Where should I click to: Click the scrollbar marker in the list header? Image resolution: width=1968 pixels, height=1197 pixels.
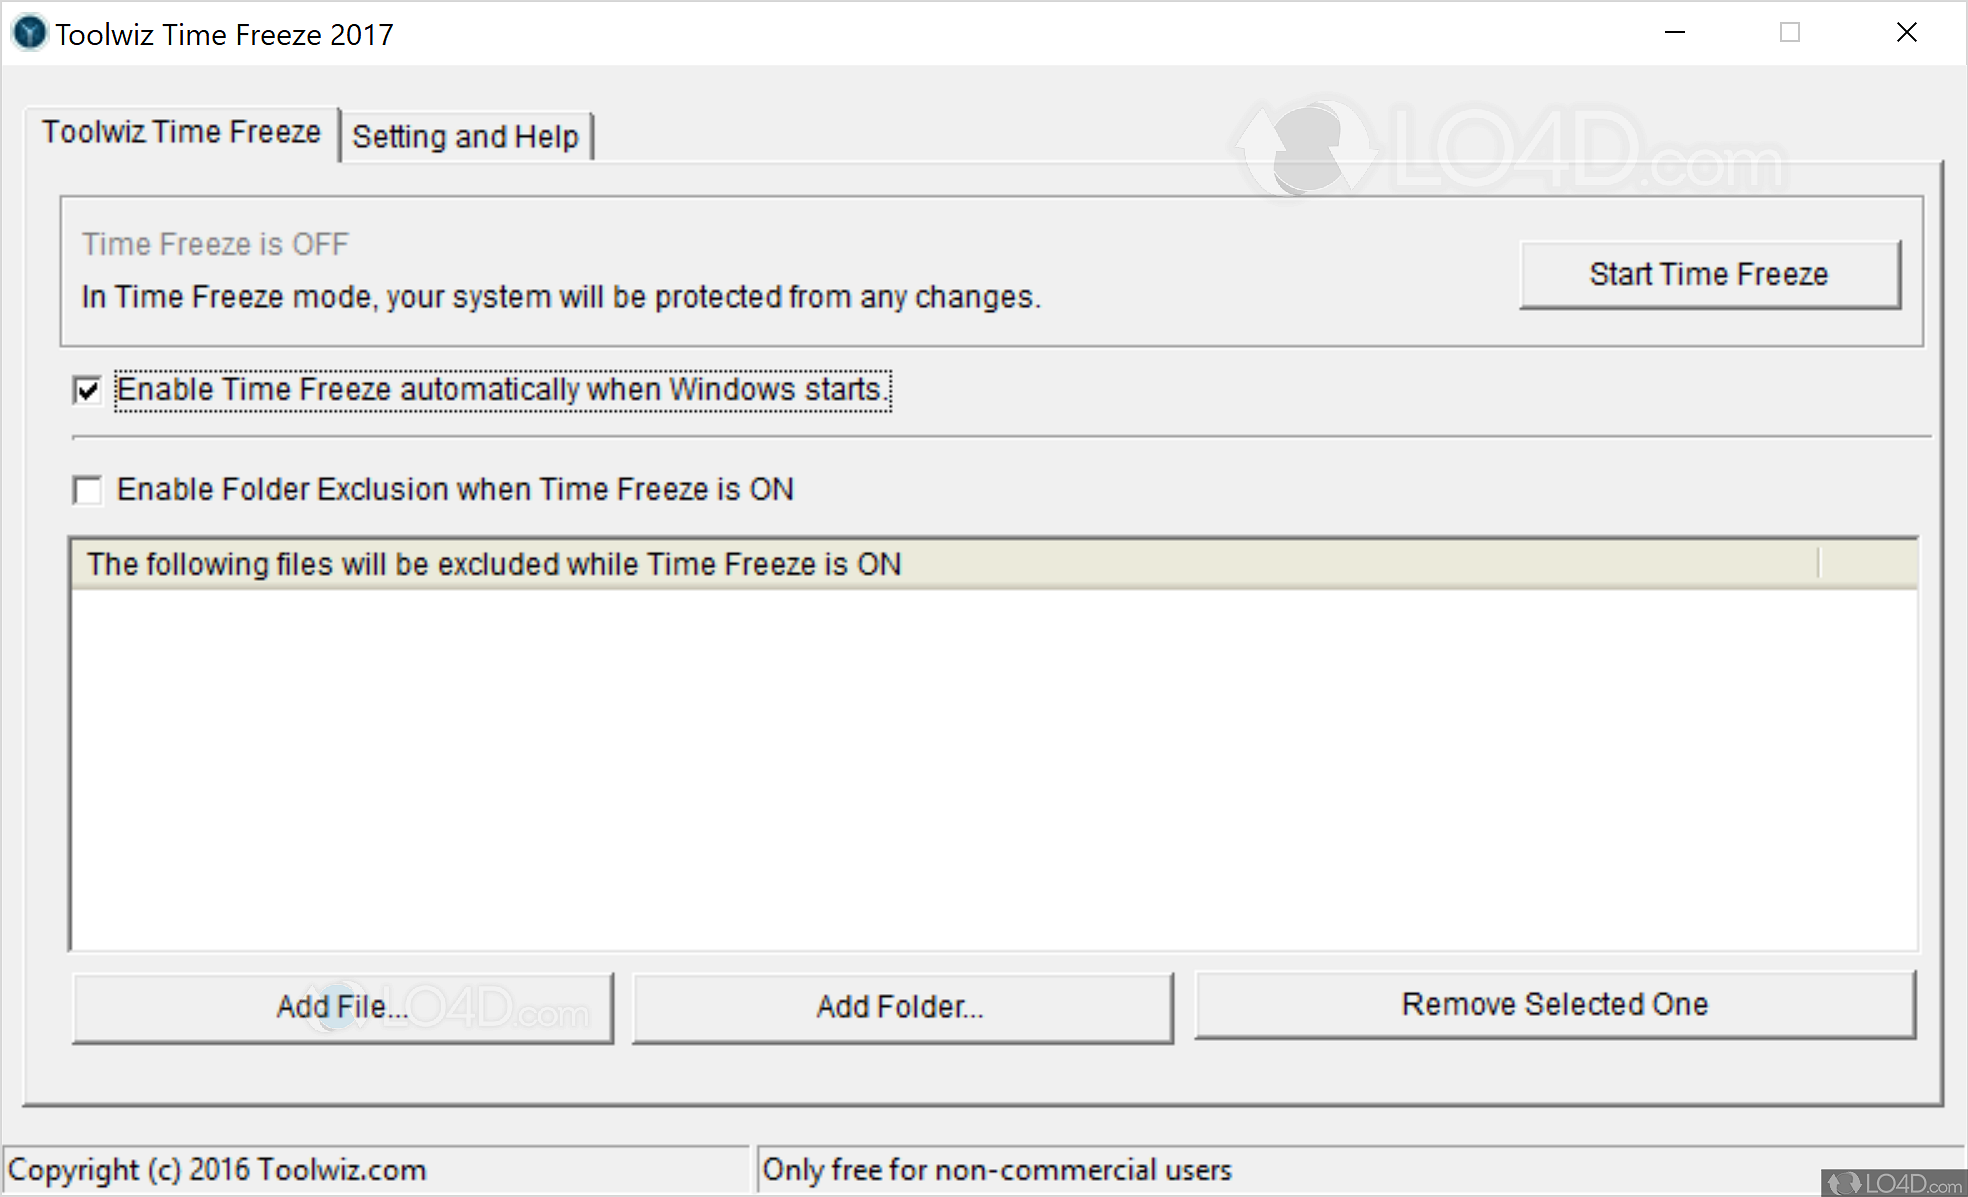tap(1820, 563)
